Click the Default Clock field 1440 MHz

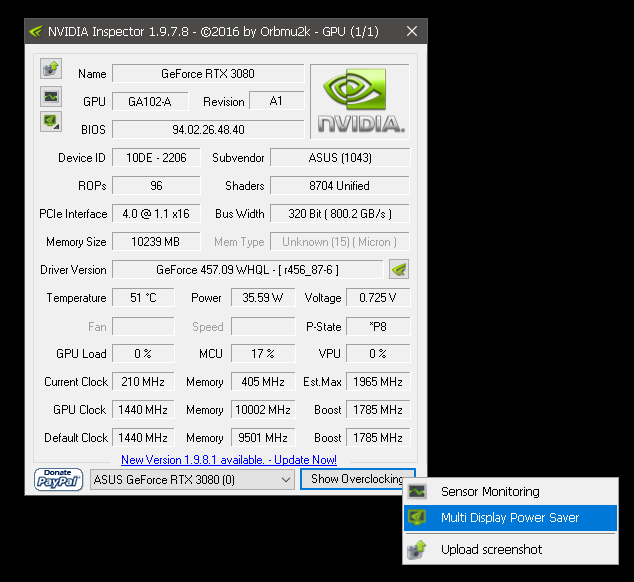(143, 438)
